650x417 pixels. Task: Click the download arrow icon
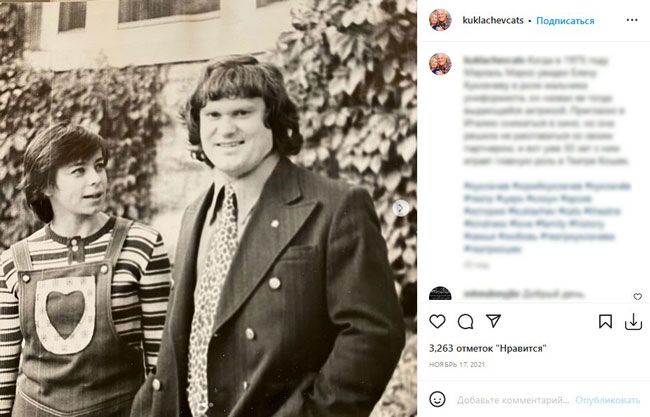[633, 322]
